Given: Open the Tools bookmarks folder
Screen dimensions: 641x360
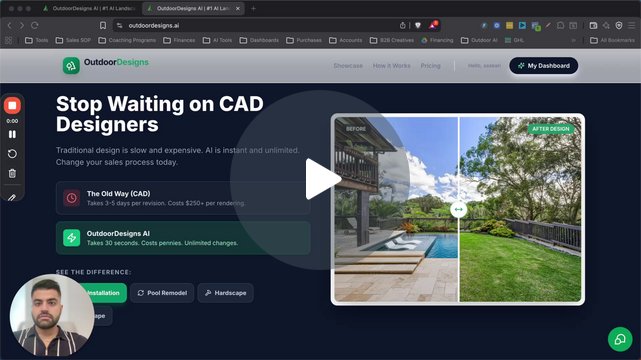Looking at the screenshot, I should click(x=36, y=40).
